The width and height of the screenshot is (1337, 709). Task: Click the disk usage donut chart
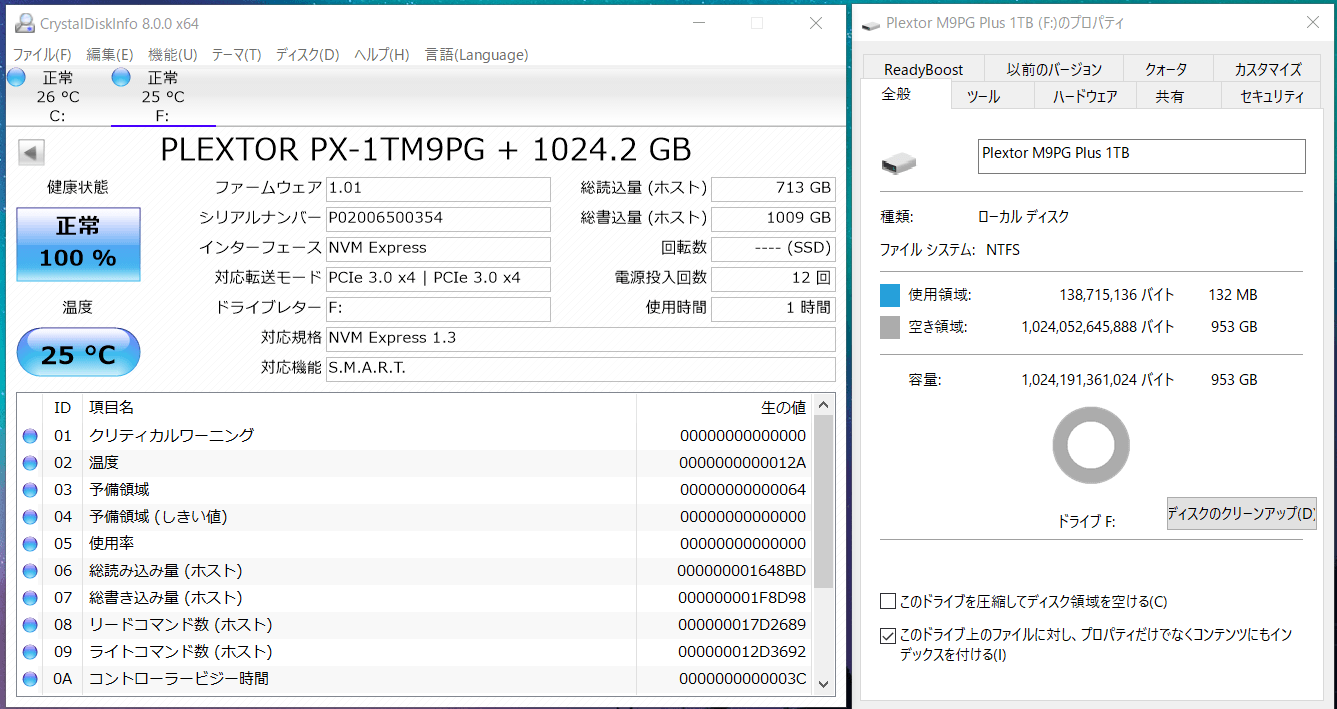point(1091,447)
